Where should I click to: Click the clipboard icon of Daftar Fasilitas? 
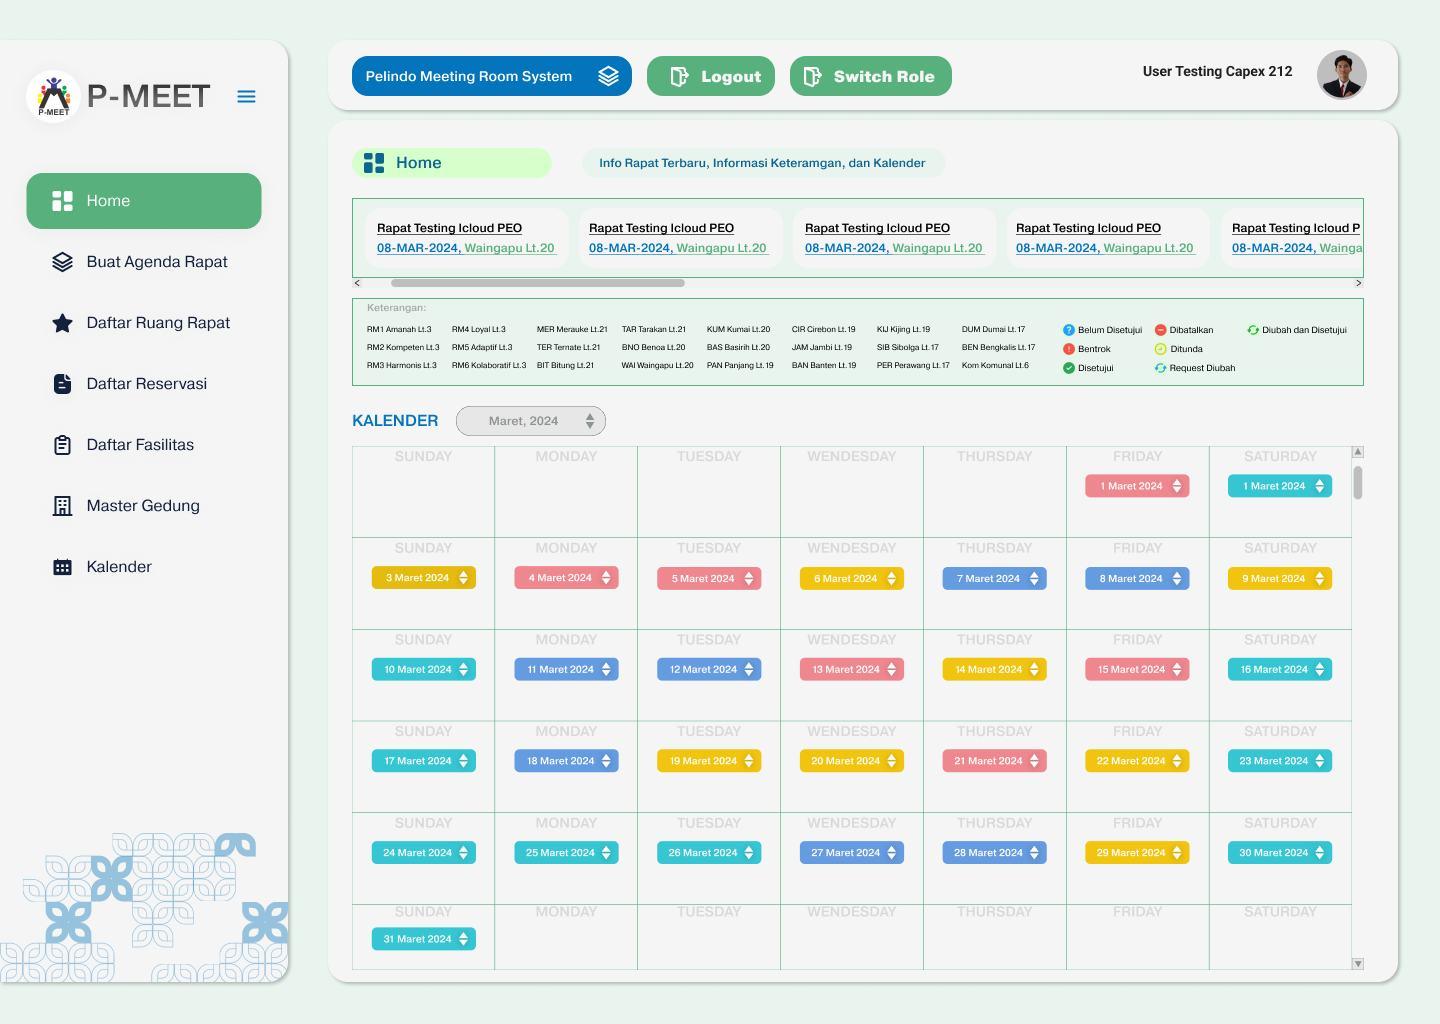[x=62, y=445]
